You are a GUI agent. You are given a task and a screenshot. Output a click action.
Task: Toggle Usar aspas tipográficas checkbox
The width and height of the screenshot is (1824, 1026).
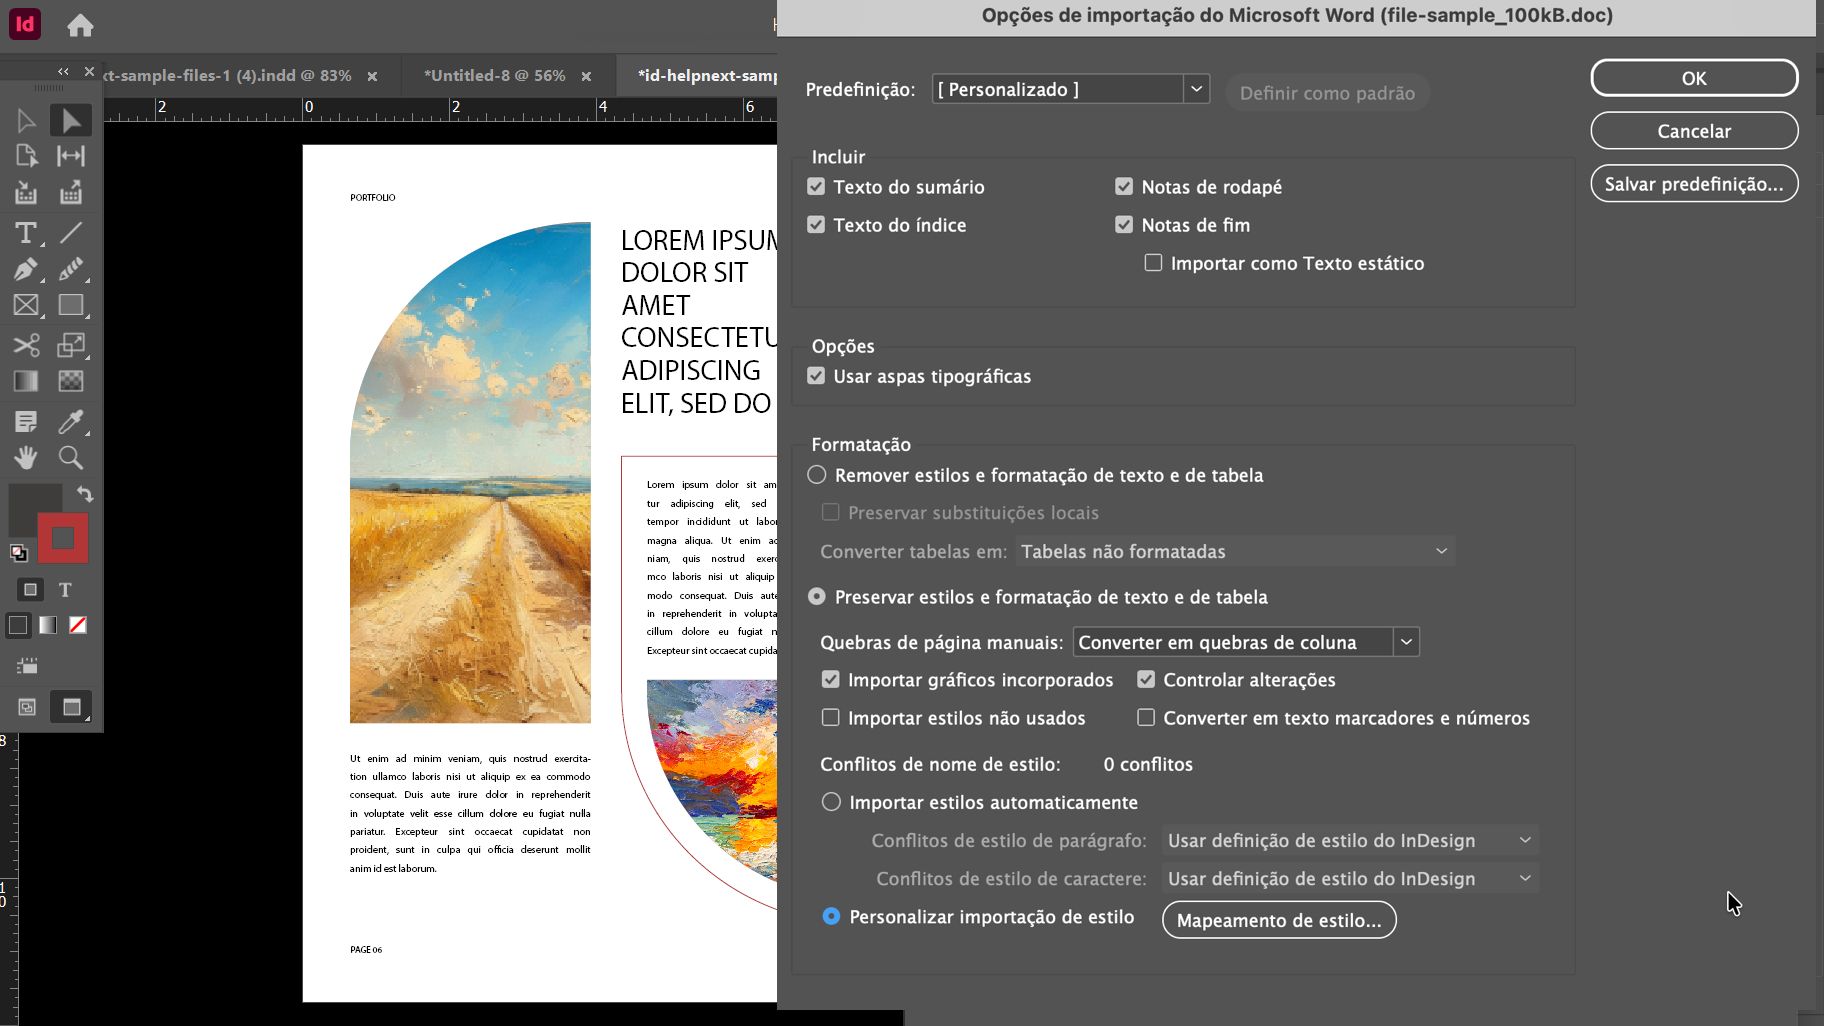[x=816, y=376]
